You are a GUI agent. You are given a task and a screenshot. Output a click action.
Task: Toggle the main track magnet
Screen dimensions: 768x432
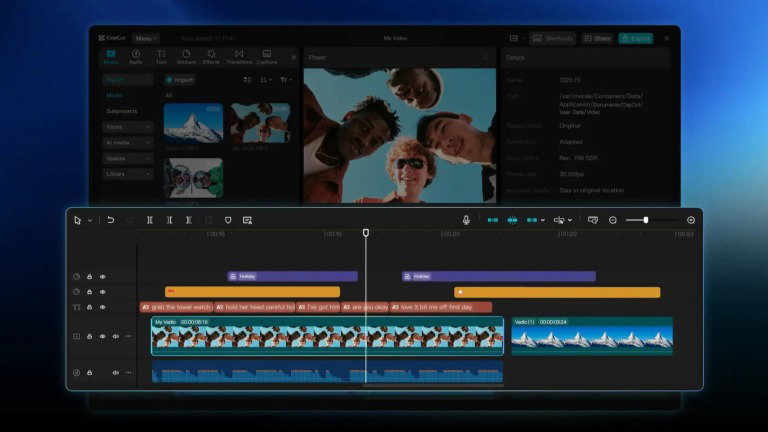point(493,220)
